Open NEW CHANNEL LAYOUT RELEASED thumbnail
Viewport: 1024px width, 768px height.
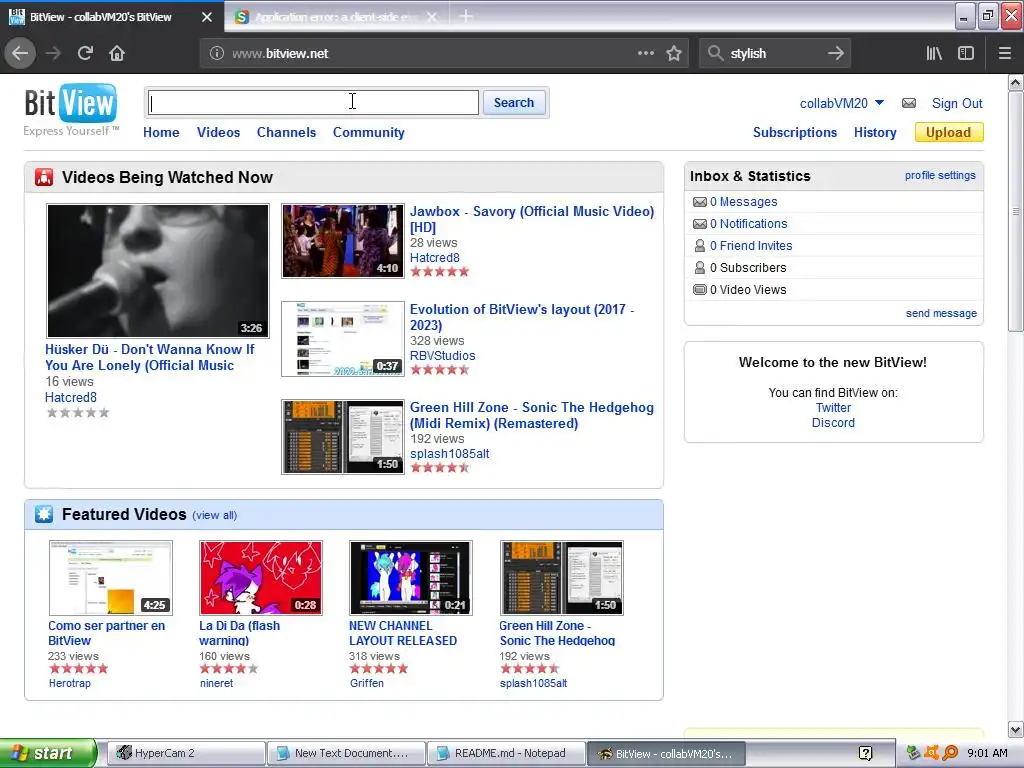(x=411, y=577)
